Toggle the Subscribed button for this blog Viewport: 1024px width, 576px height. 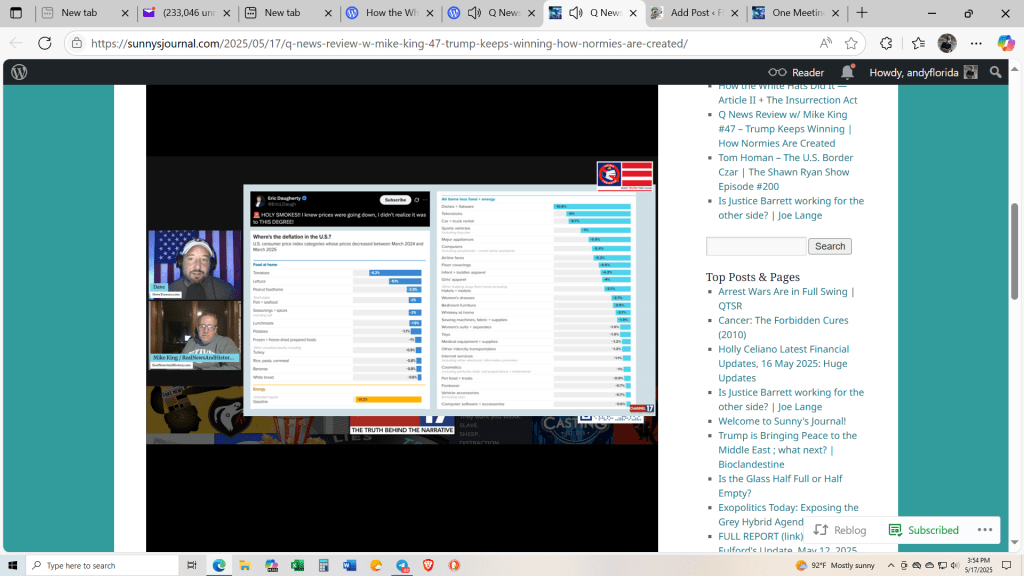pos(923,530)
